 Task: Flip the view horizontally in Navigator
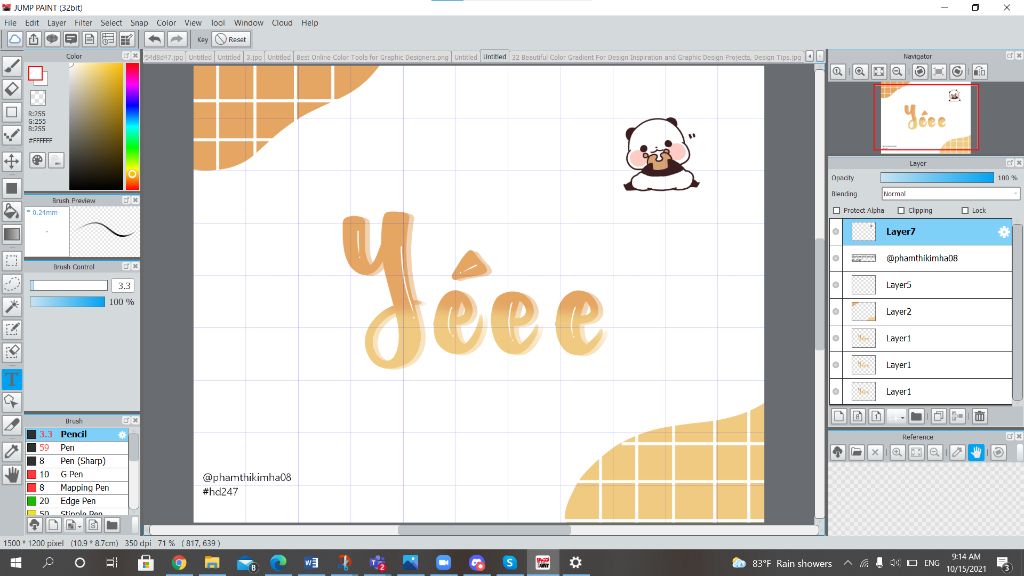(980, 72)
